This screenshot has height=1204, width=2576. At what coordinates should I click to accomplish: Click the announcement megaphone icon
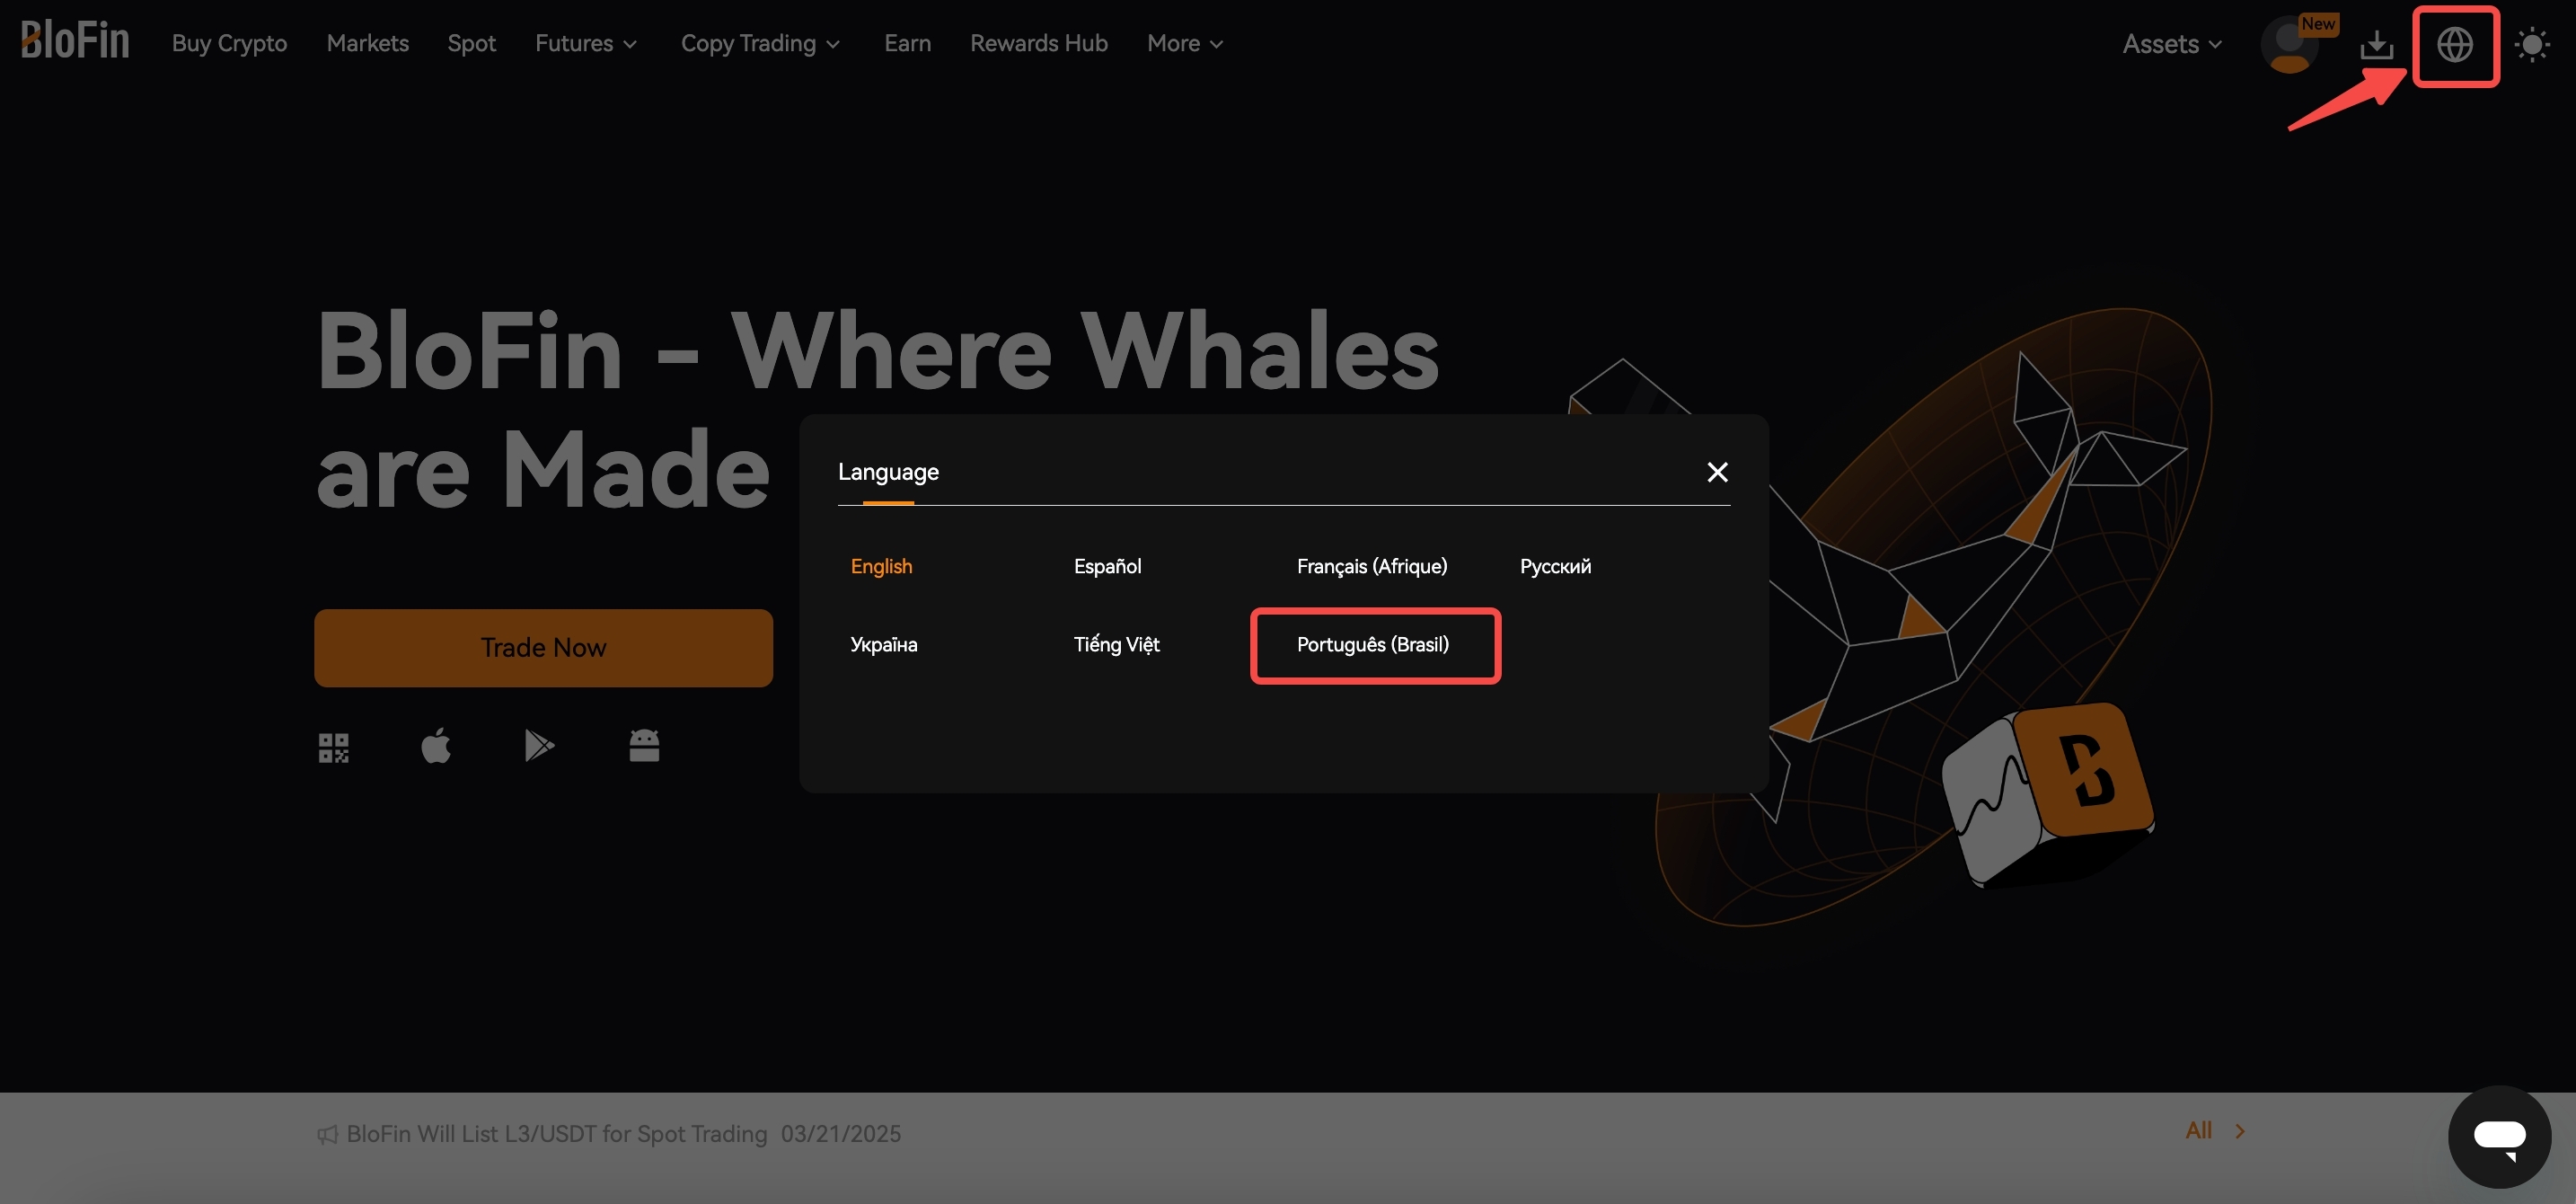pyautogui.click(x=327, y=1134)
